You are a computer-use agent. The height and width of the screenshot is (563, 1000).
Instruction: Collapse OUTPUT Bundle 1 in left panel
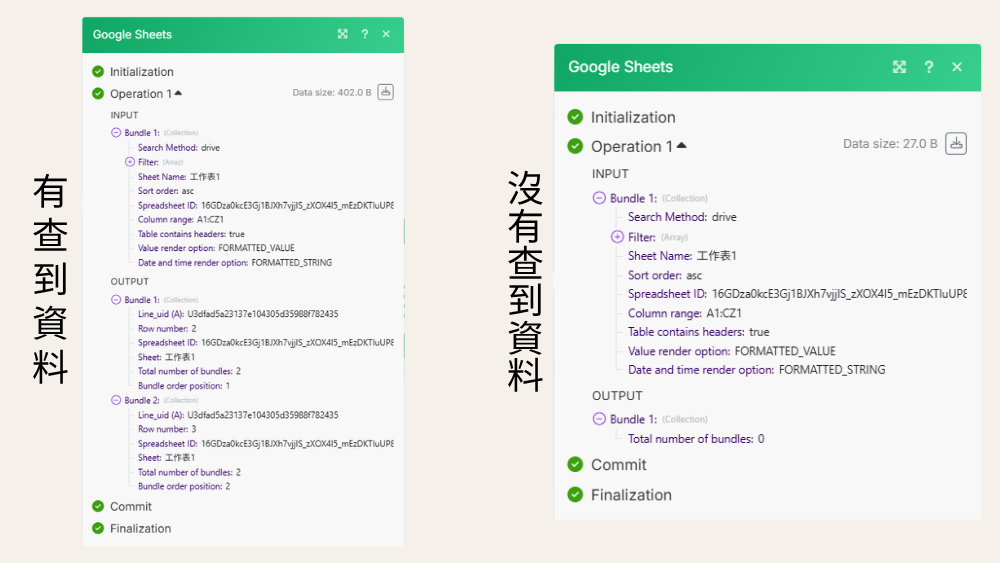[x=116, y=300]
